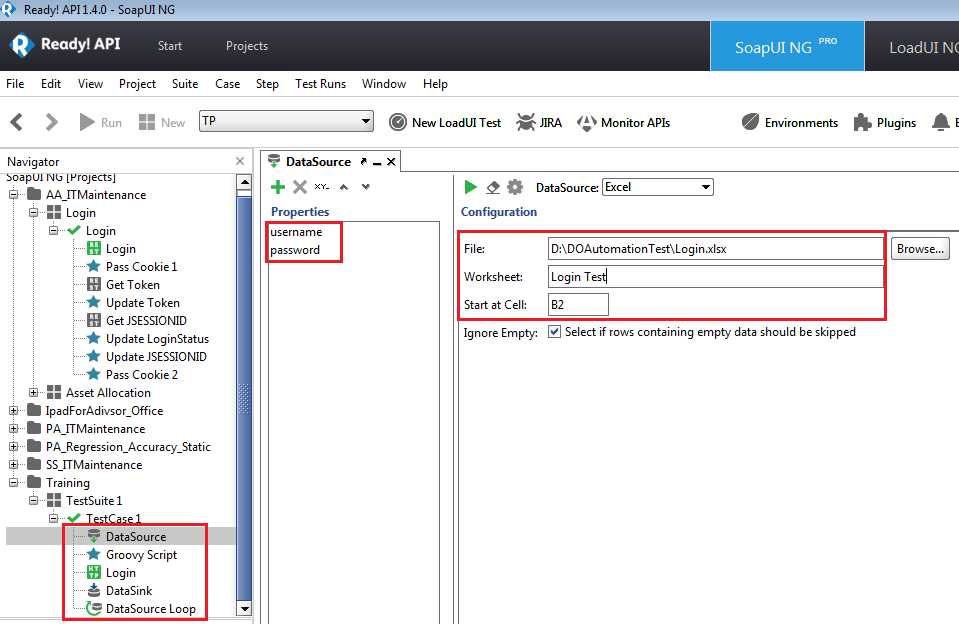The width and height of the screenshot is (959, 624).
Task: Open New LoadUI Test
Action: click(445, 122)
